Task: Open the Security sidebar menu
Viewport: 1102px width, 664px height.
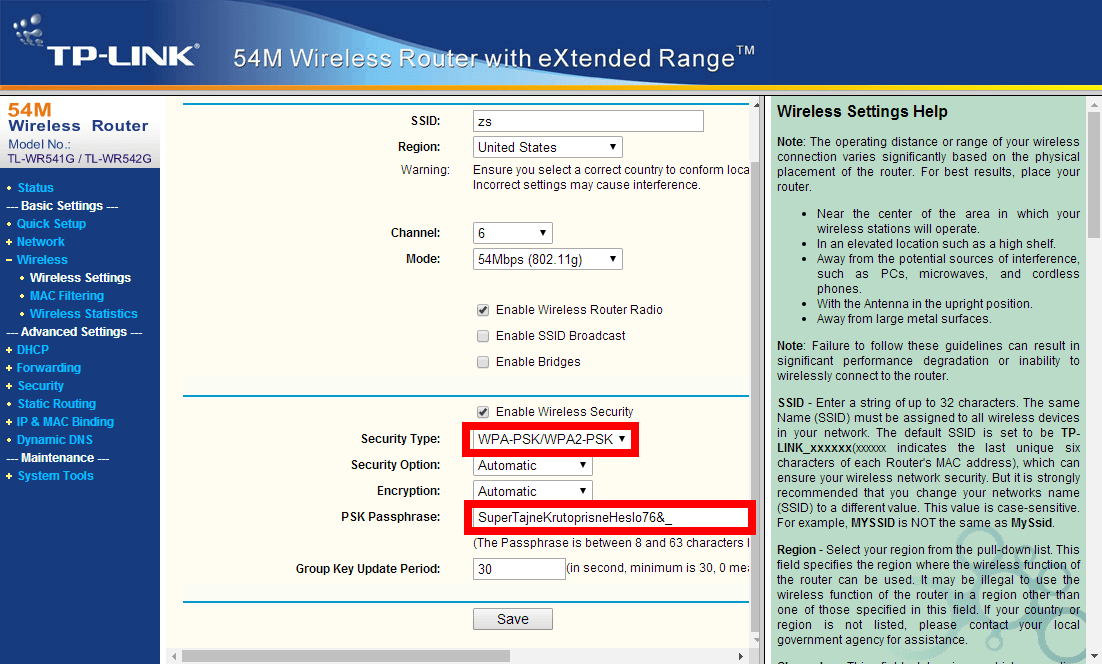Action: 41,386
